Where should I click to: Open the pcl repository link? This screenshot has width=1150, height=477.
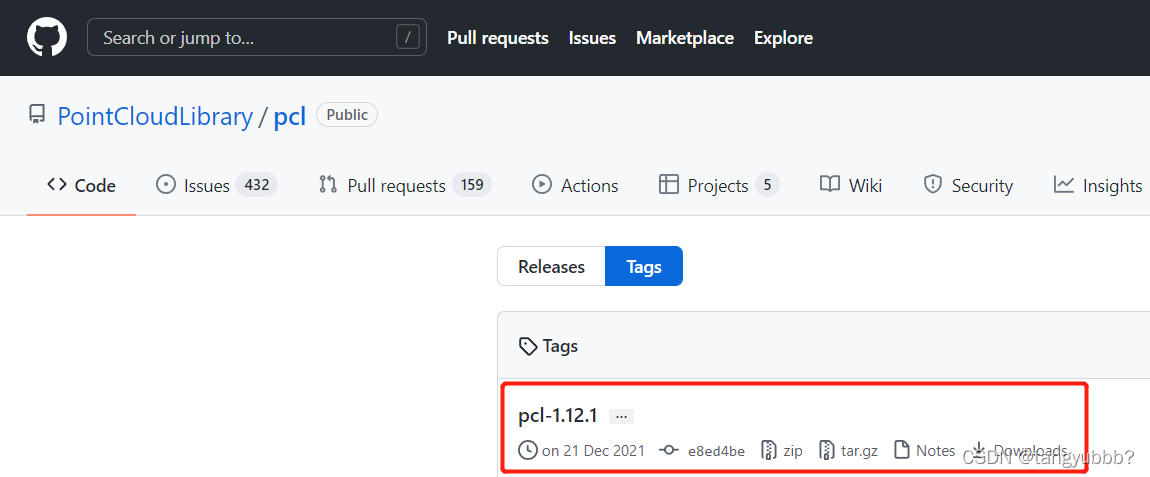[x=290, y=117]
